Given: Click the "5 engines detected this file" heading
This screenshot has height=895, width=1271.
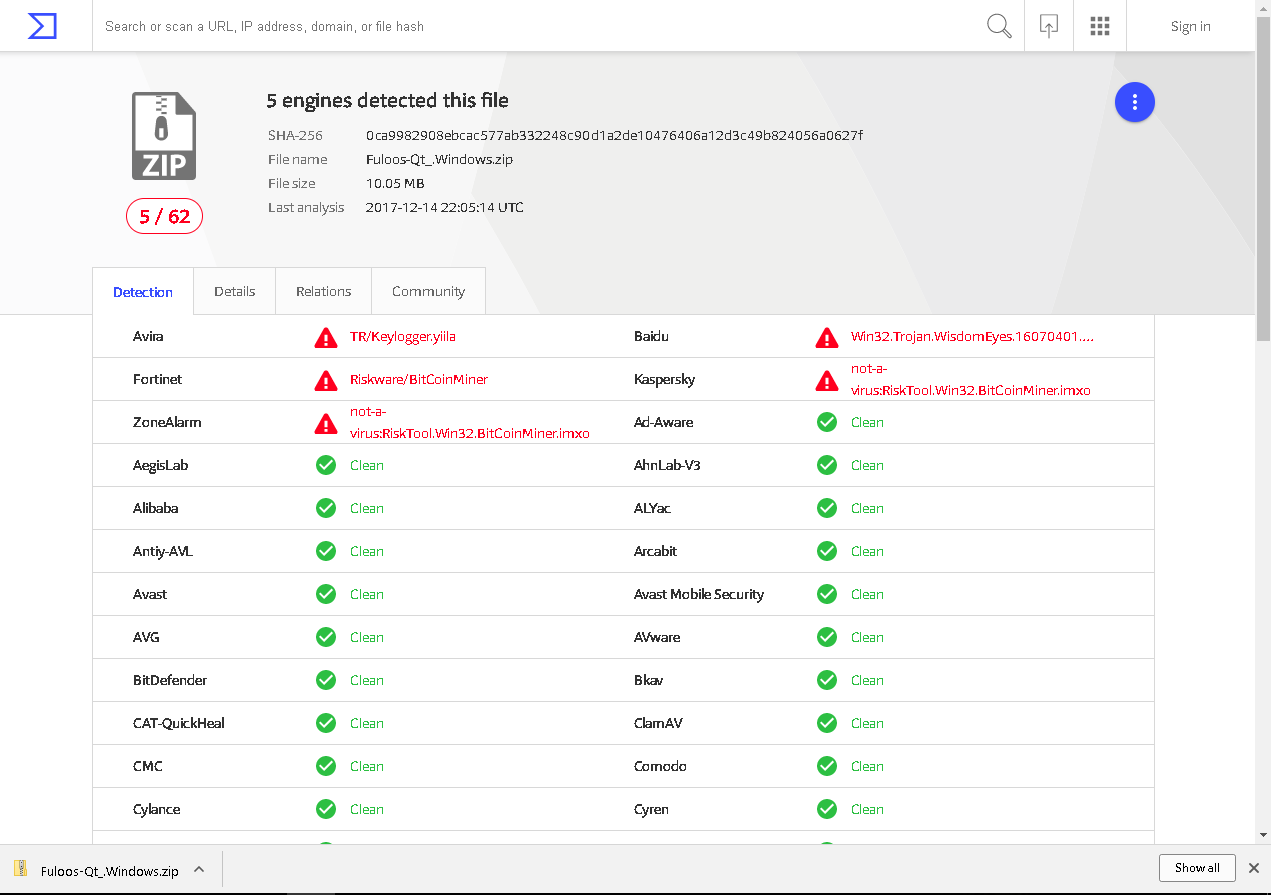Looking at the screenshot, I should pyautogui.click(x=388, y=101).
